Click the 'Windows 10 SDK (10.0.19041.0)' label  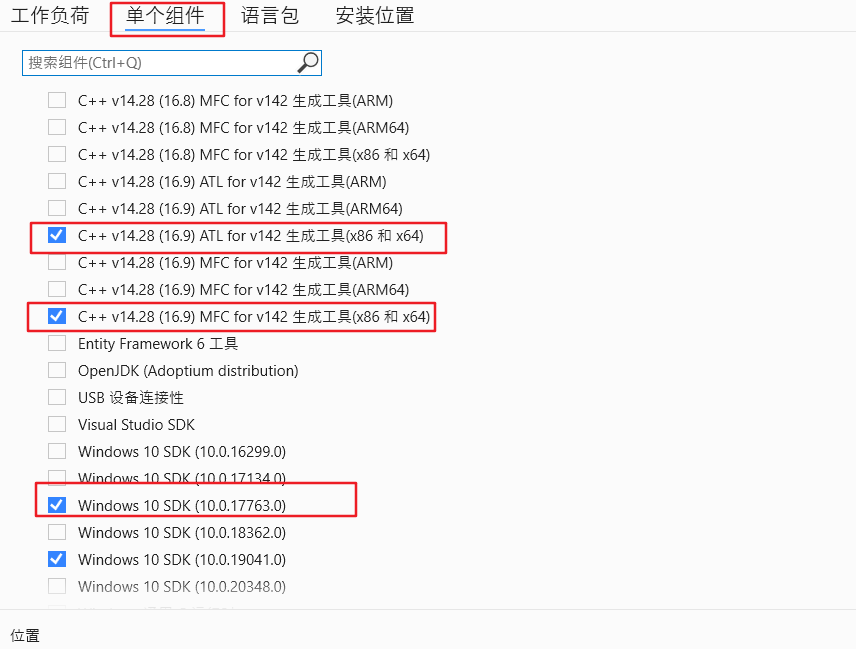click(x=182, y=560)
